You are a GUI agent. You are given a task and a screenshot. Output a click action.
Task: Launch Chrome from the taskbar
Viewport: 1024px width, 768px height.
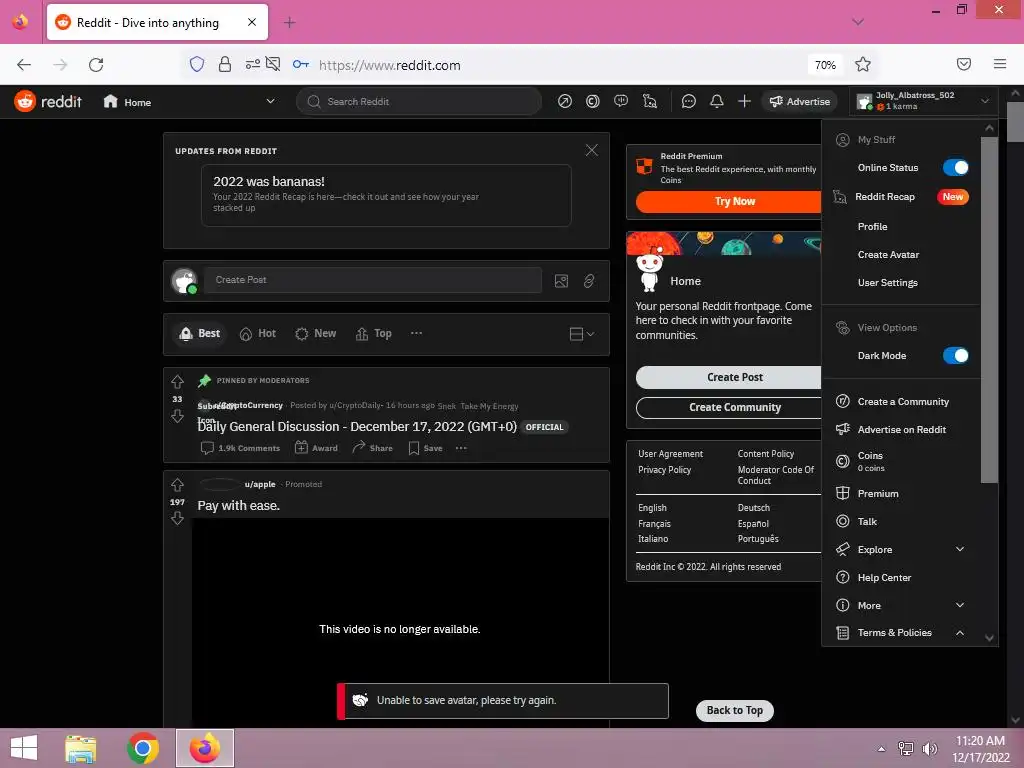143,748
